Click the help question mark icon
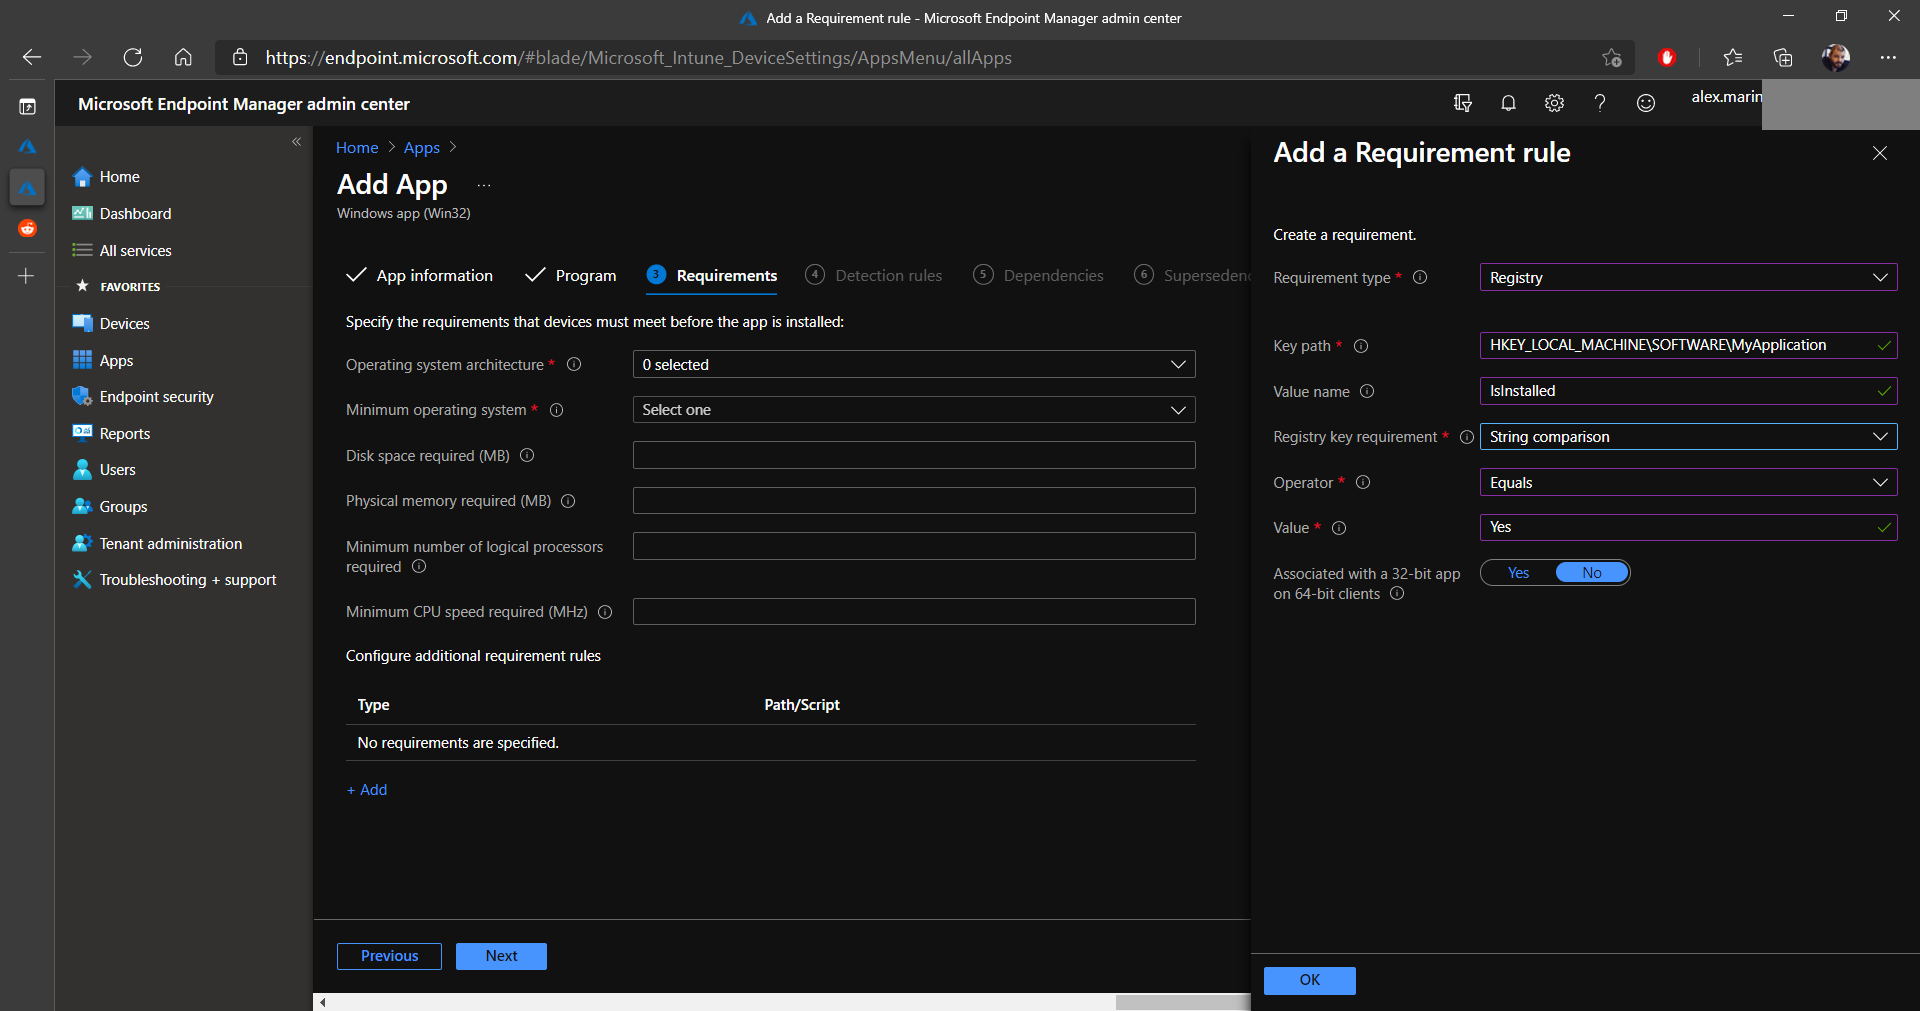Image resolution: width=1920 pixels, height=1011 pixels. click(1600, 103)
